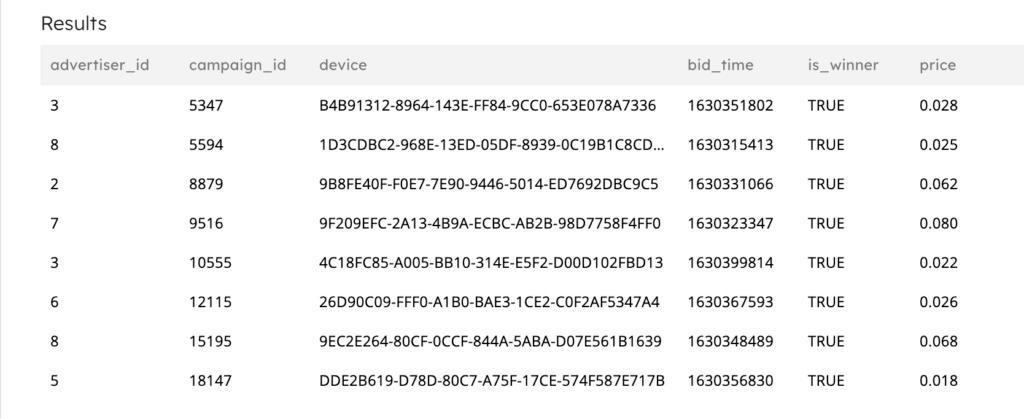Click price cell 0.026
The height and width of the screenshot is (419, 1024).
pos(939,302)
